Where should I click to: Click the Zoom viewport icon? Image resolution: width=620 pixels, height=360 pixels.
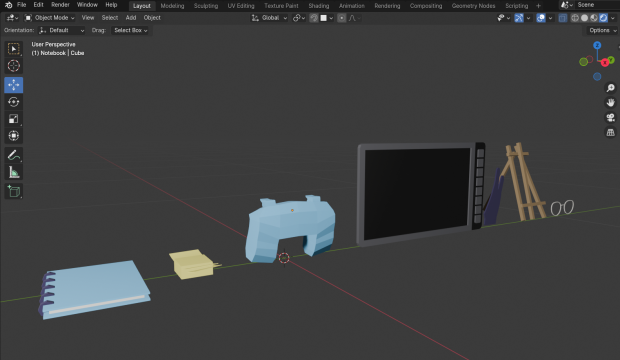click(611, 88)
